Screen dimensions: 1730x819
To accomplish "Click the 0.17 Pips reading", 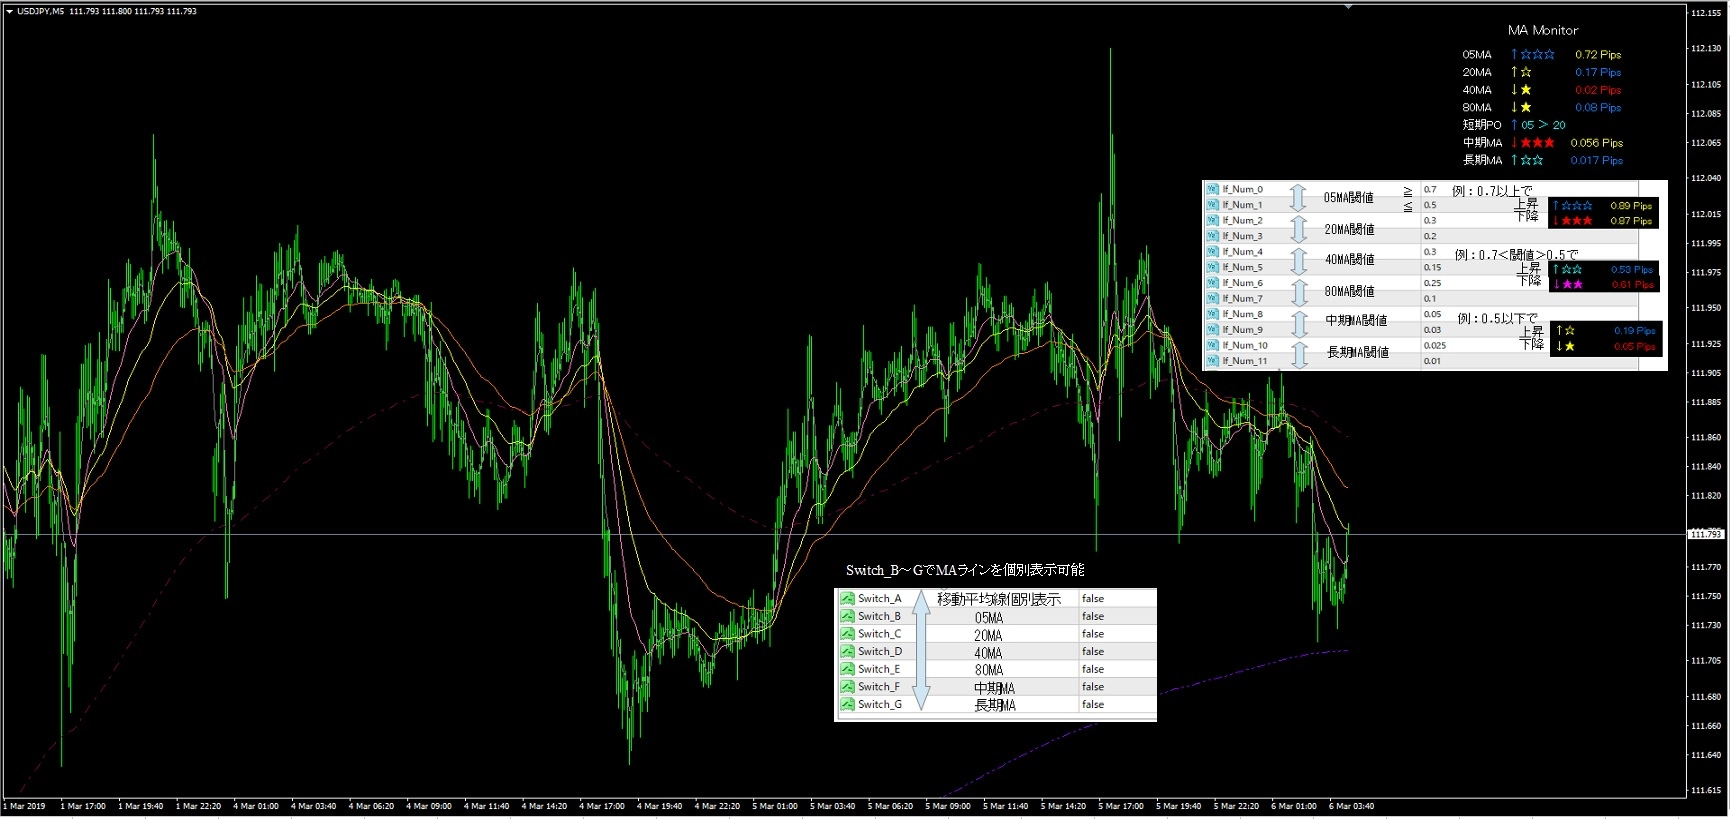I will pos(1598,72).
